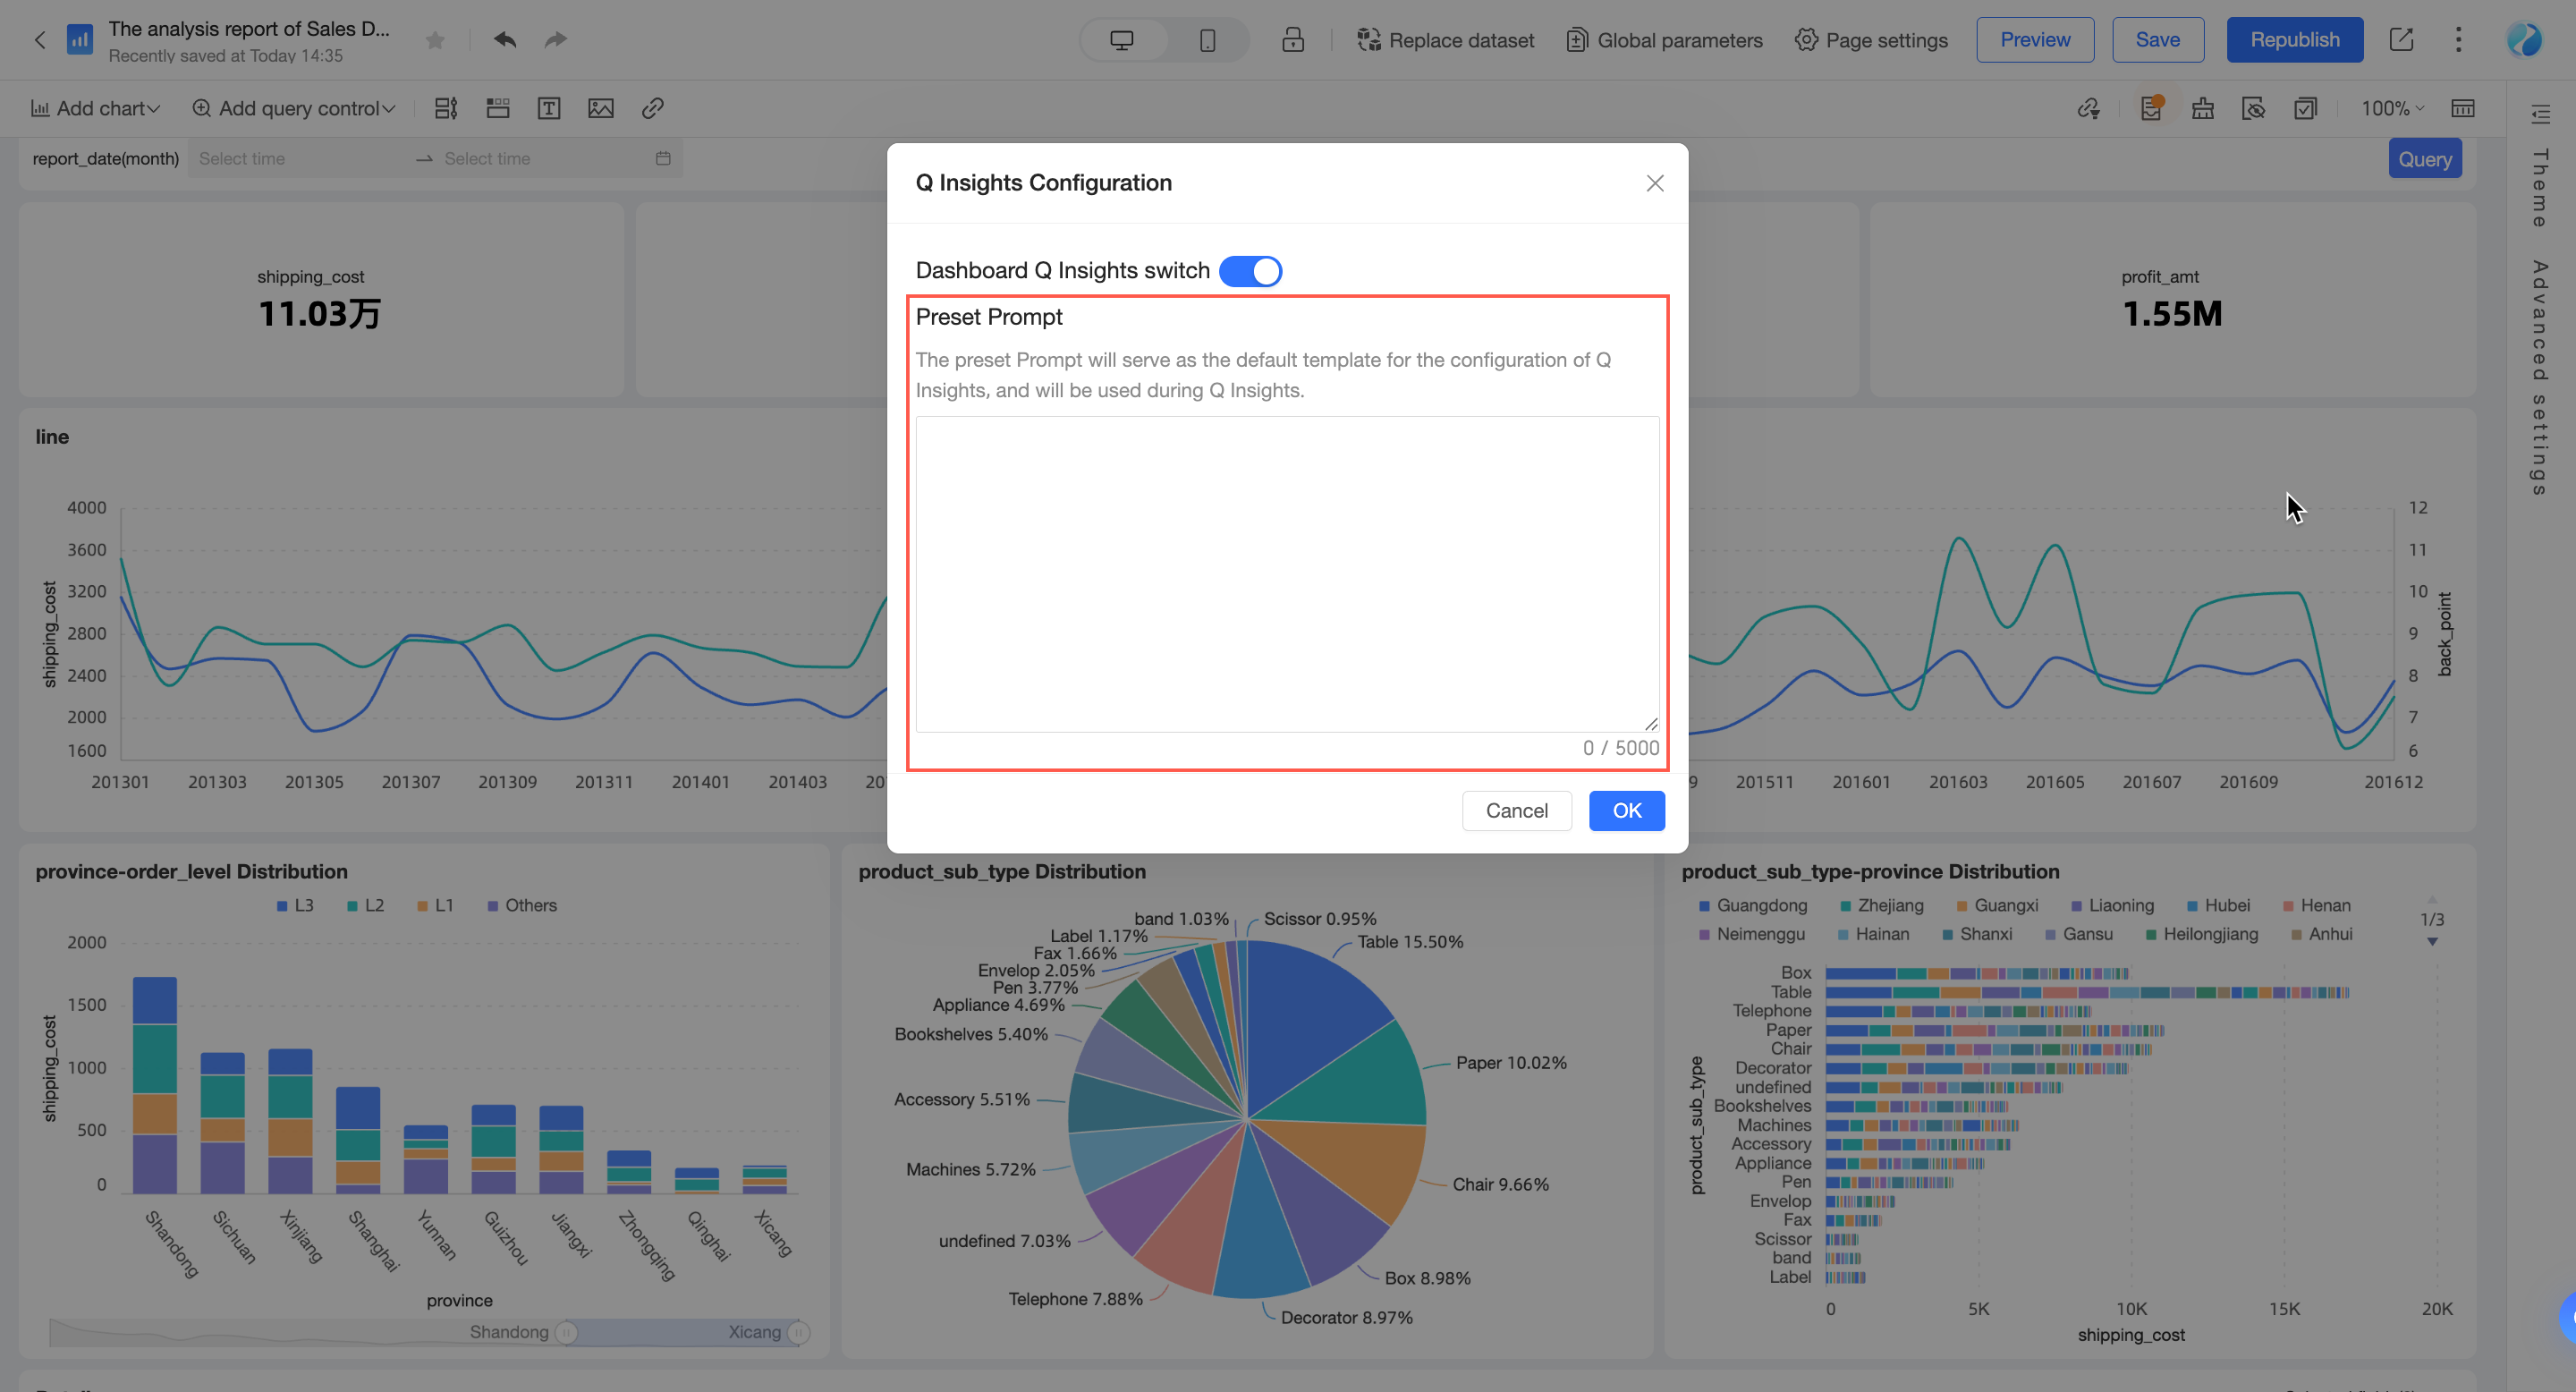Click the Preset Prompt text area
The height and width of the screenshot is (1392, 2576).
(x=1287, y=574)
